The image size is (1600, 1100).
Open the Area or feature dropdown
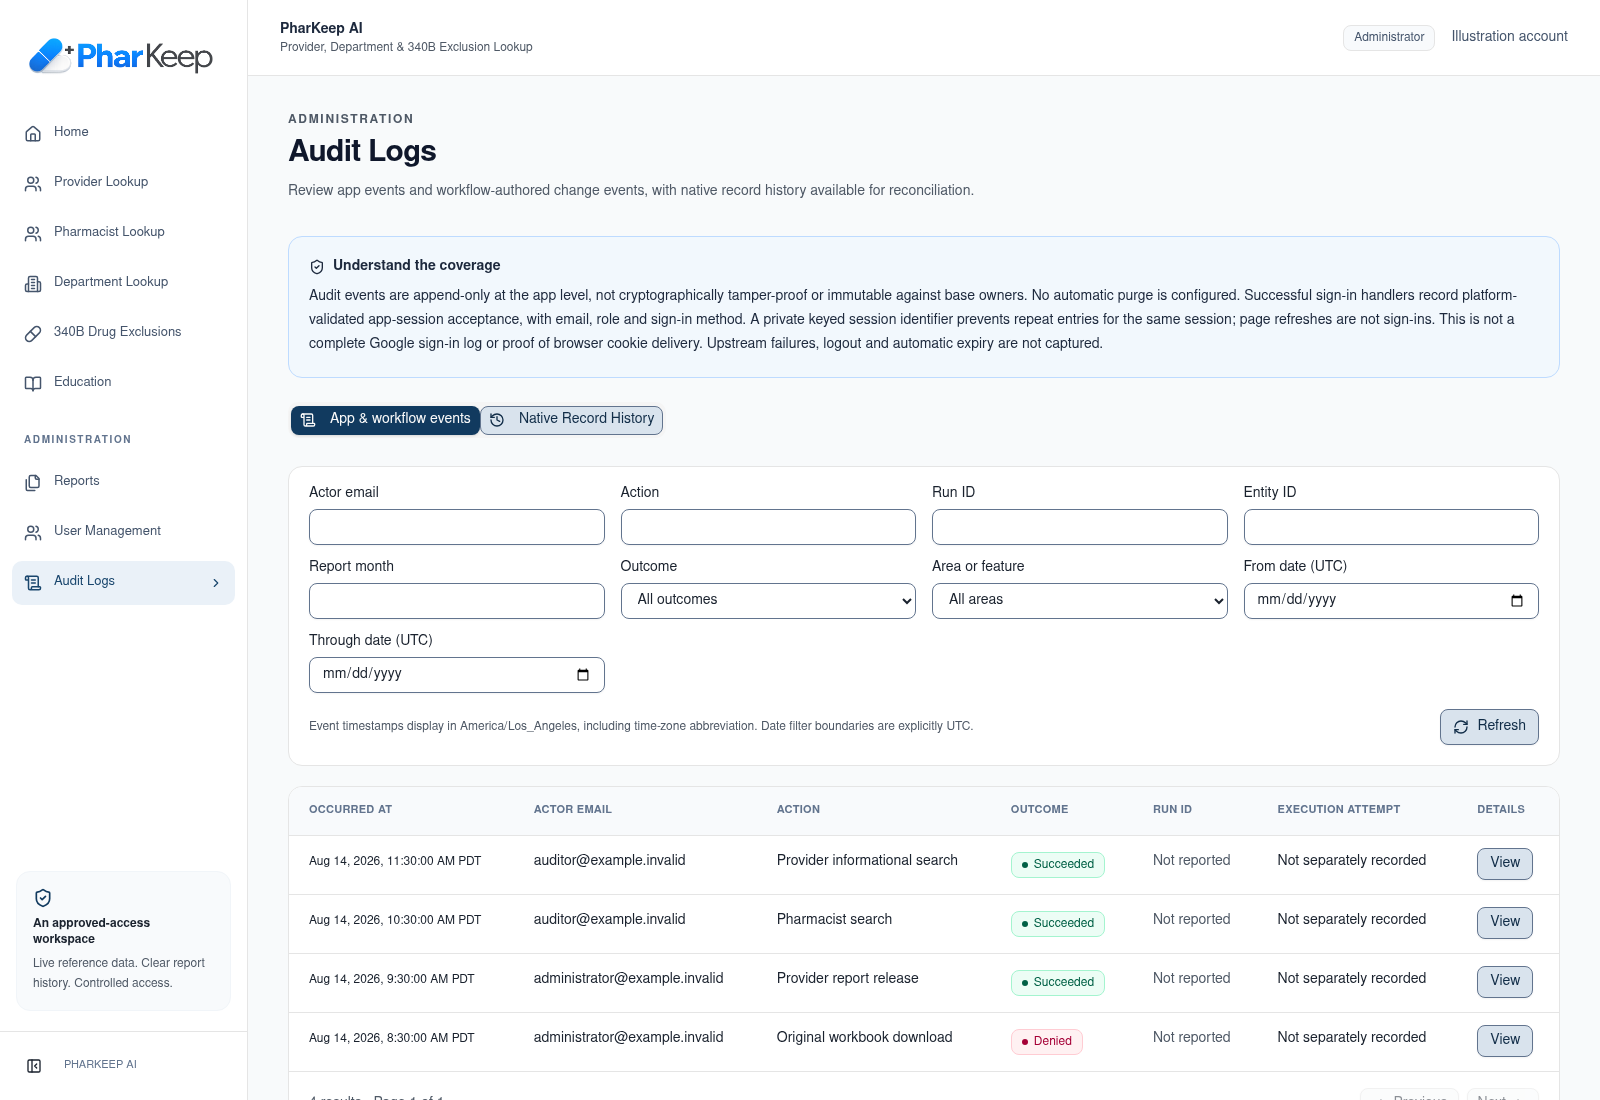pos(1080,601)
